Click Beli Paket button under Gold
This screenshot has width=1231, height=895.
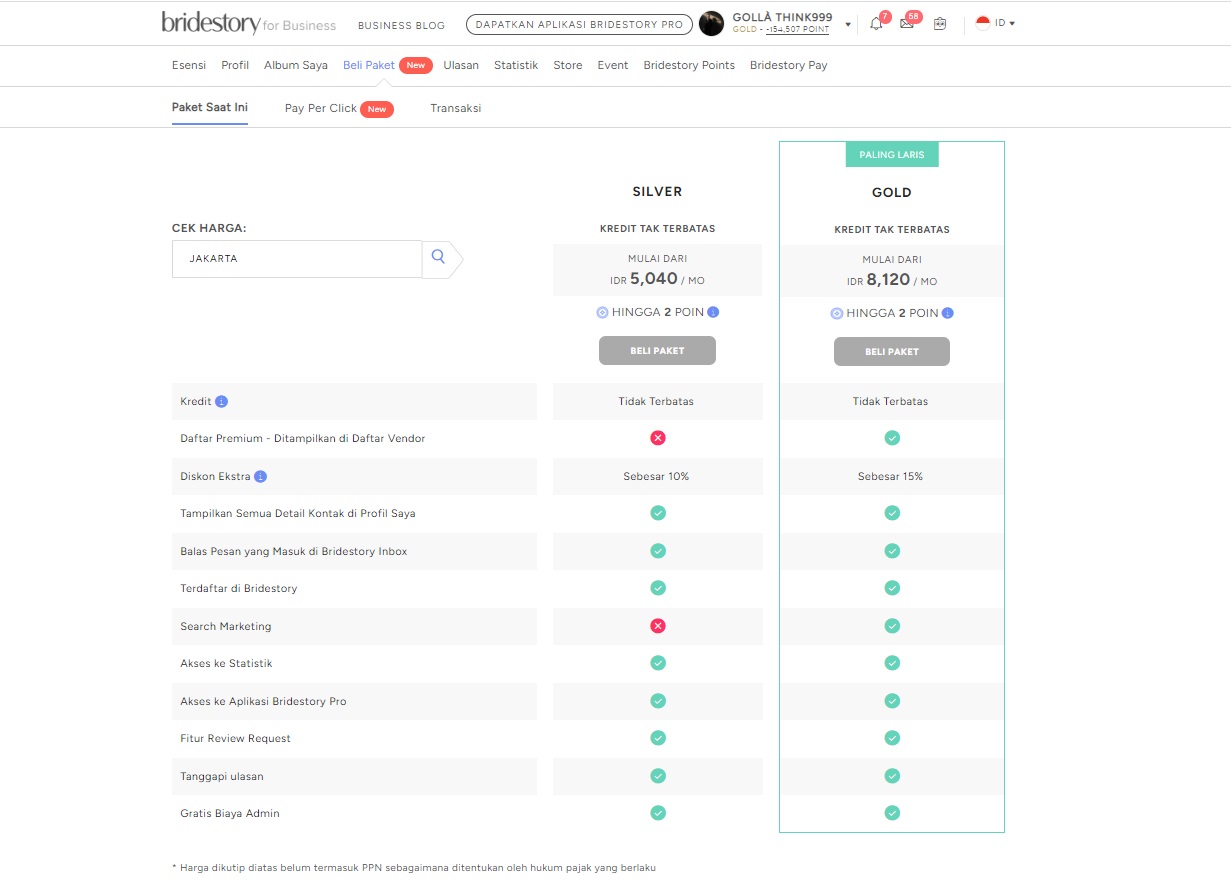point(892,352)
